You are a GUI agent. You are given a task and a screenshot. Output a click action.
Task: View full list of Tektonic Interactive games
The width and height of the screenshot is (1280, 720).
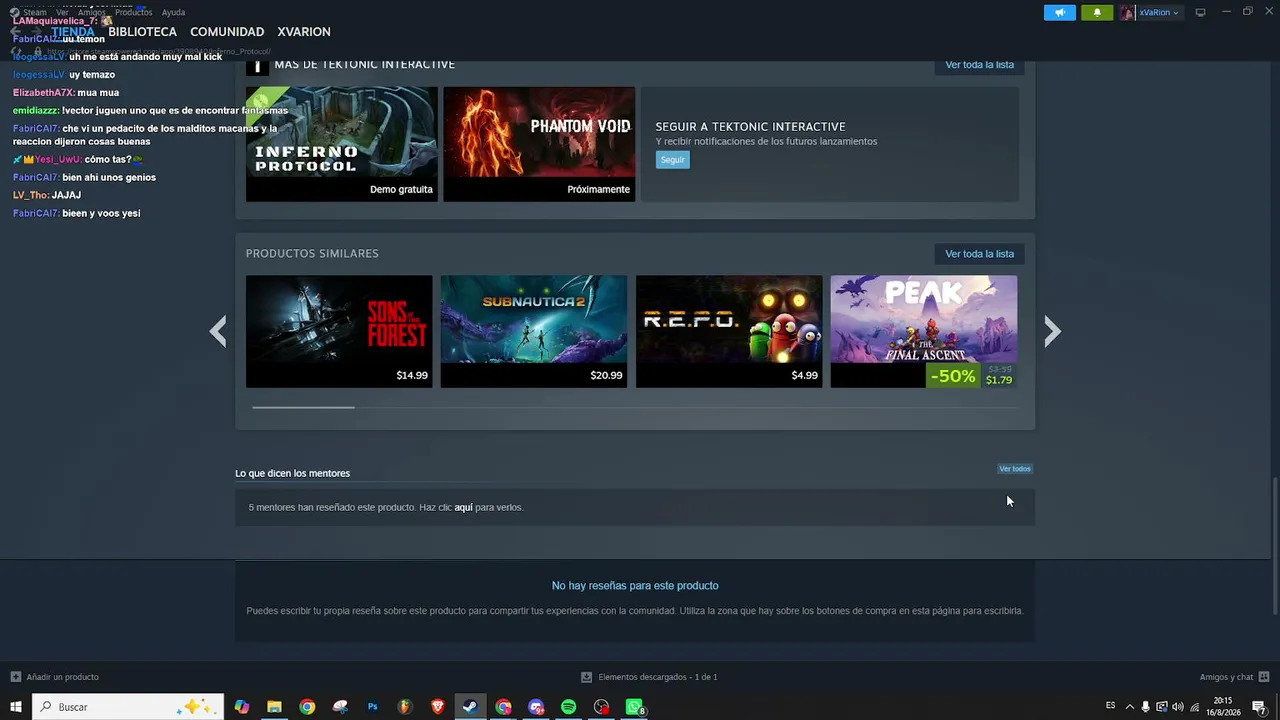click(979, 65)
